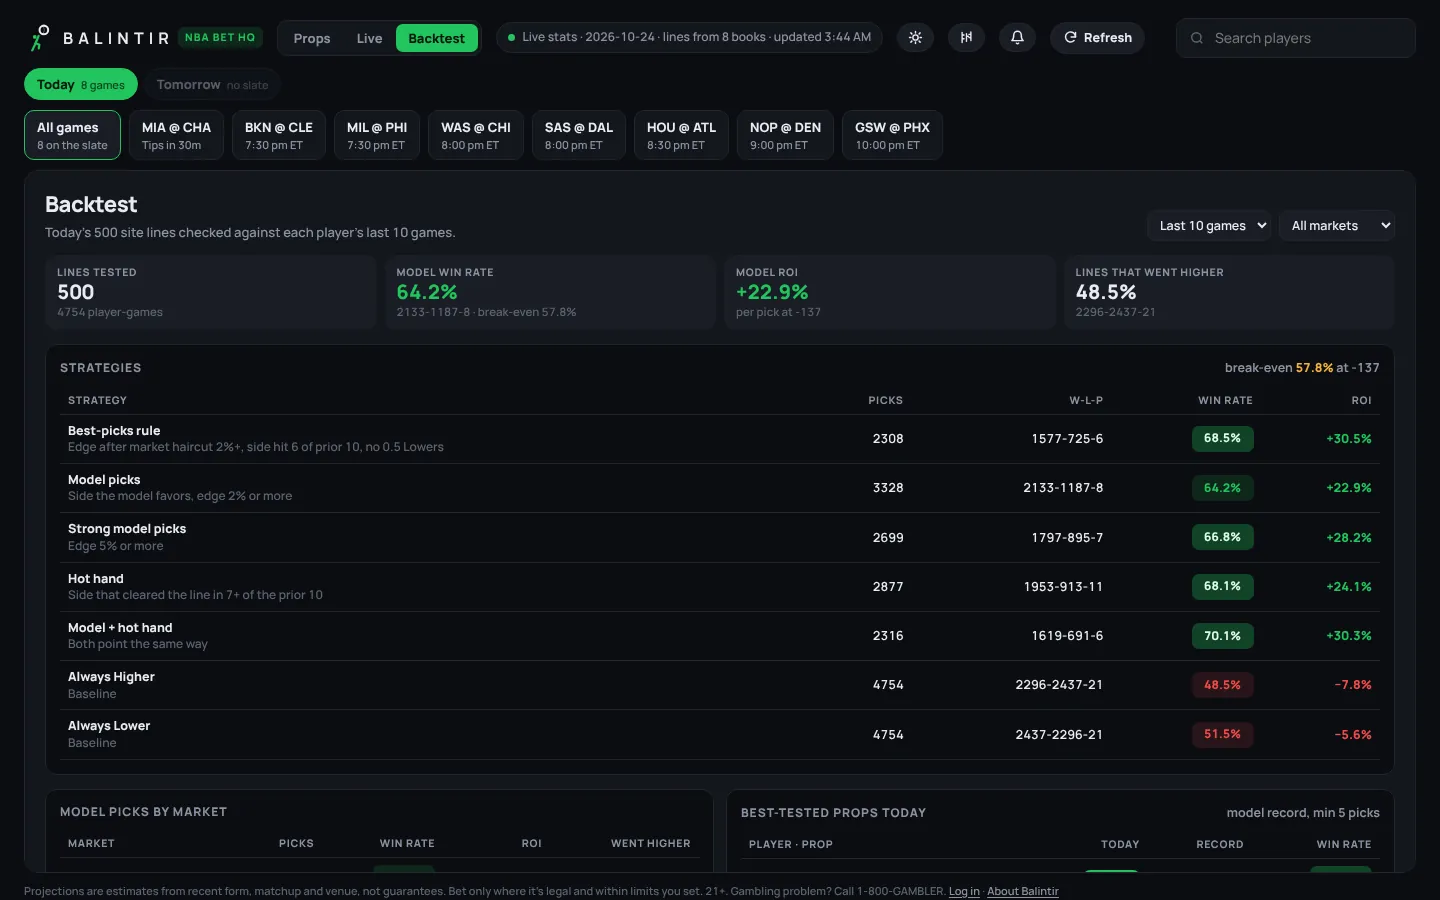Click the 48.5% red win rate badge
1440x900 pixels.
coord(1222,685)
